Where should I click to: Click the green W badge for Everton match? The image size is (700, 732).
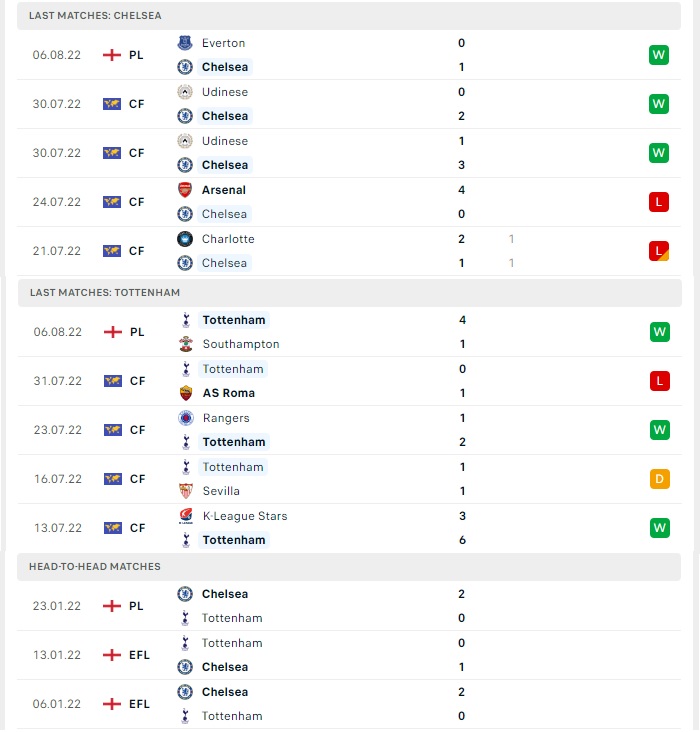click(658, 55)
